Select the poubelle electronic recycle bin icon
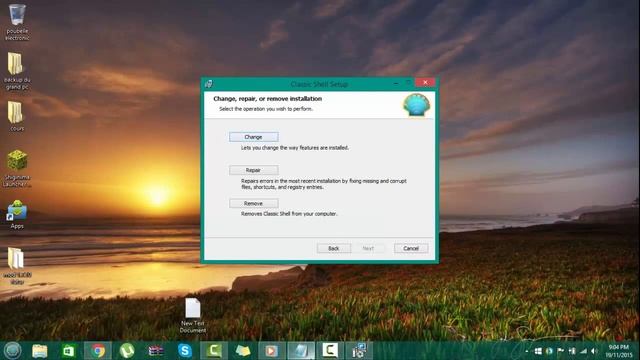Screen dimensions: 640x360 tap(17, 22)
